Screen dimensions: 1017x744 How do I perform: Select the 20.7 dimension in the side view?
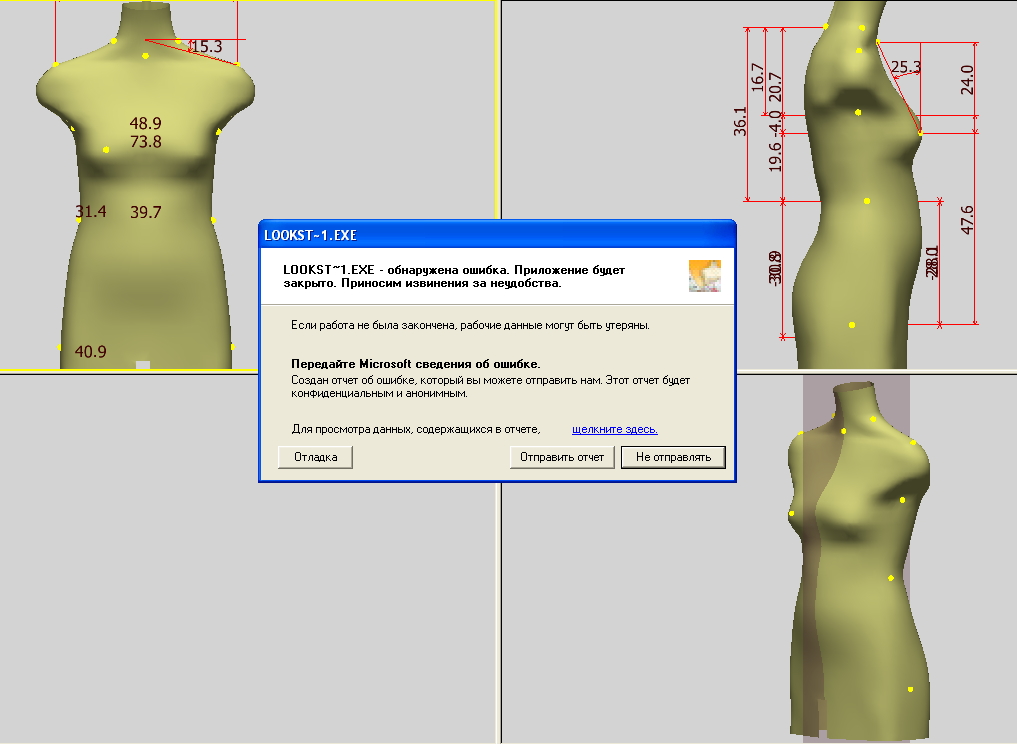pyautogui.click(x=774, y=87)
